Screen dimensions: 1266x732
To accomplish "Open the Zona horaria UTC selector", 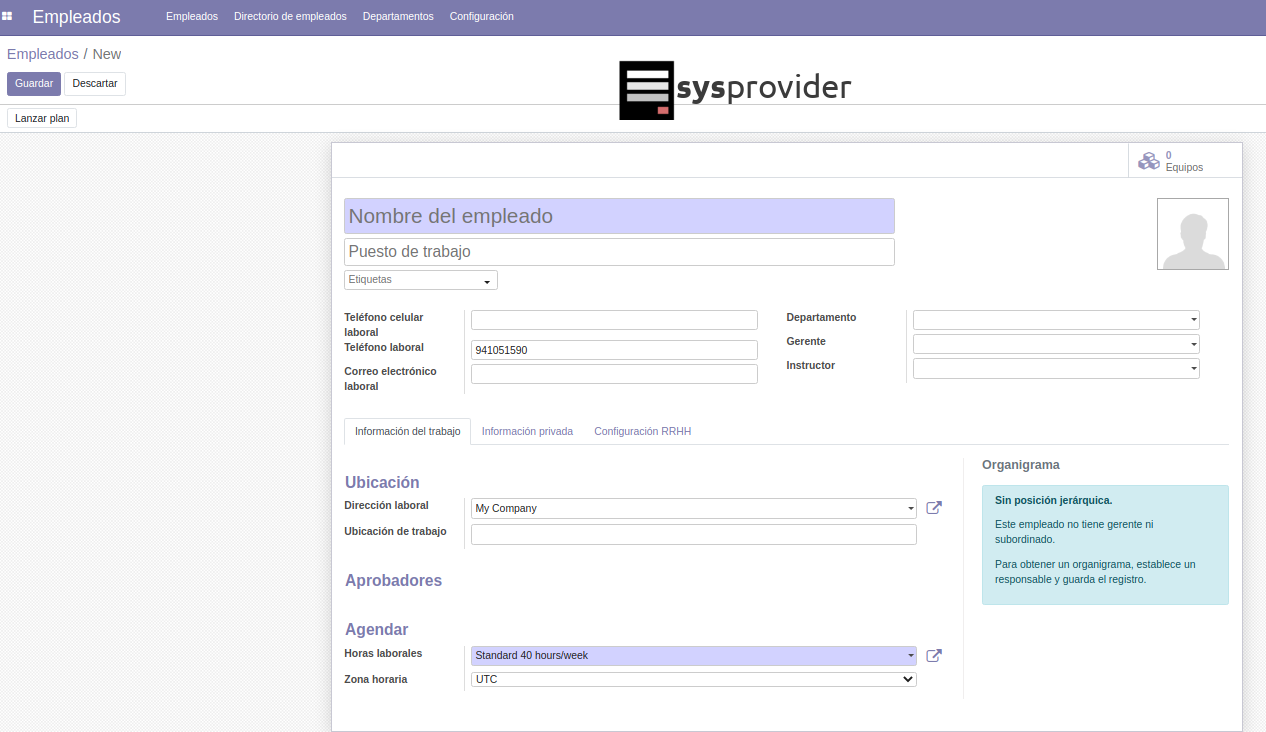I will pyautogui.click(x=693, y=680).
